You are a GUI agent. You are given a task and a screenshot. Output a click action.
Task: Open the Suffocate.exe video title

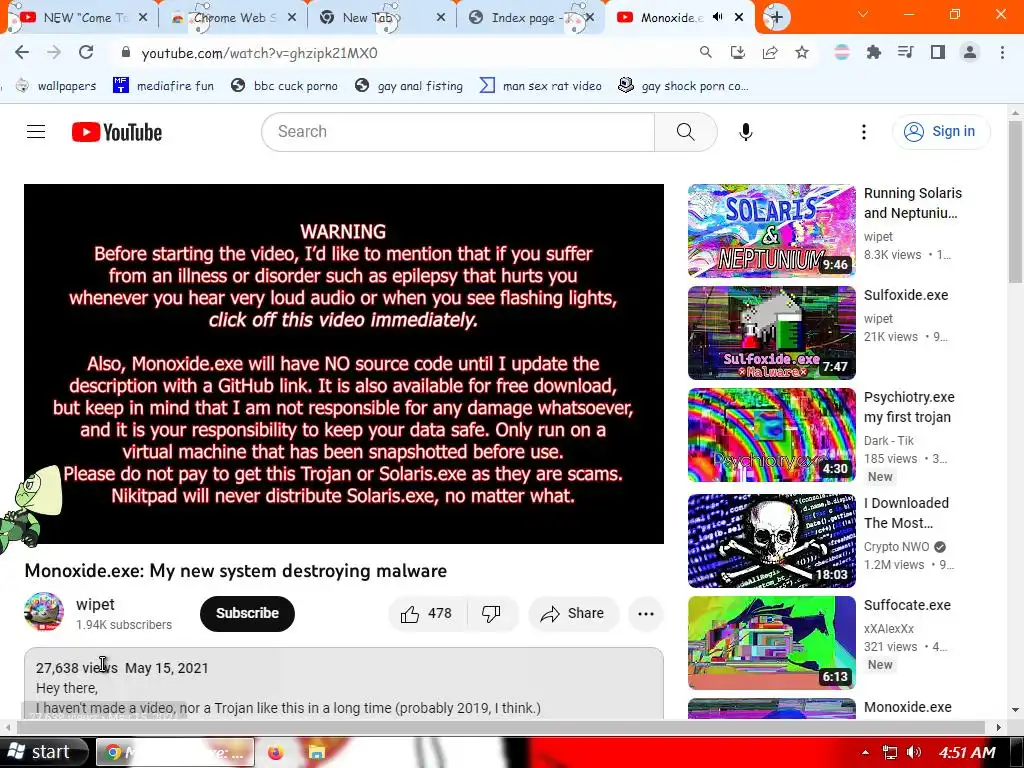coord(907,605)
